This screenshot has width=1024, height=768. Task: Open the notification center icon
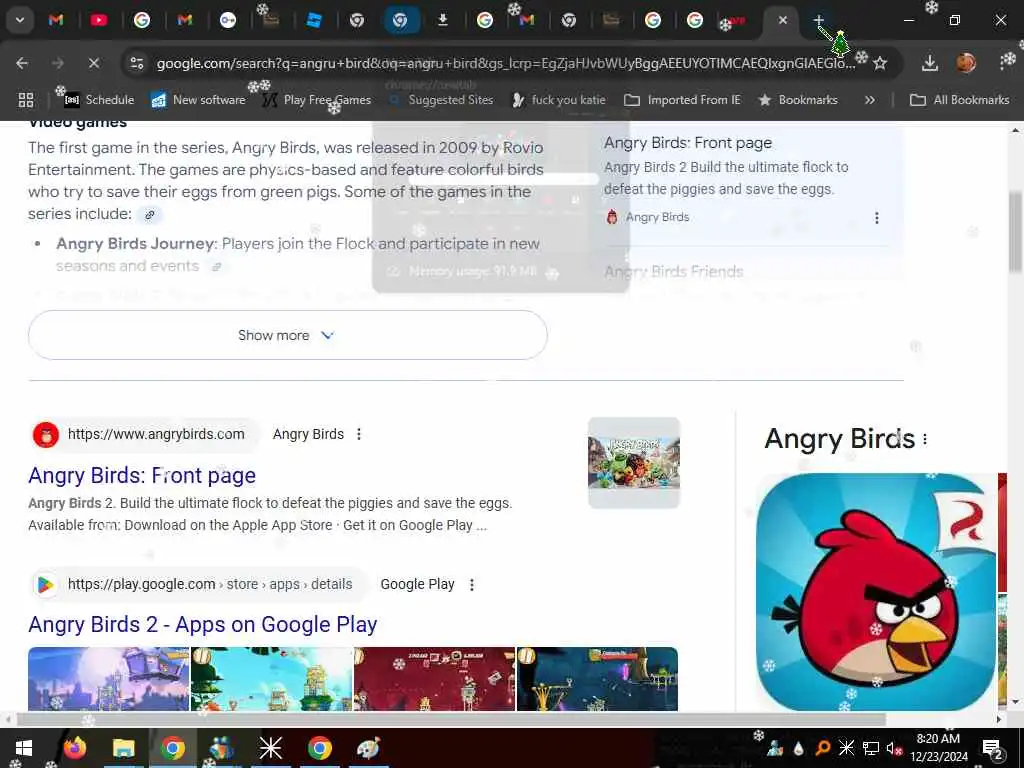[x=992, y=748]
